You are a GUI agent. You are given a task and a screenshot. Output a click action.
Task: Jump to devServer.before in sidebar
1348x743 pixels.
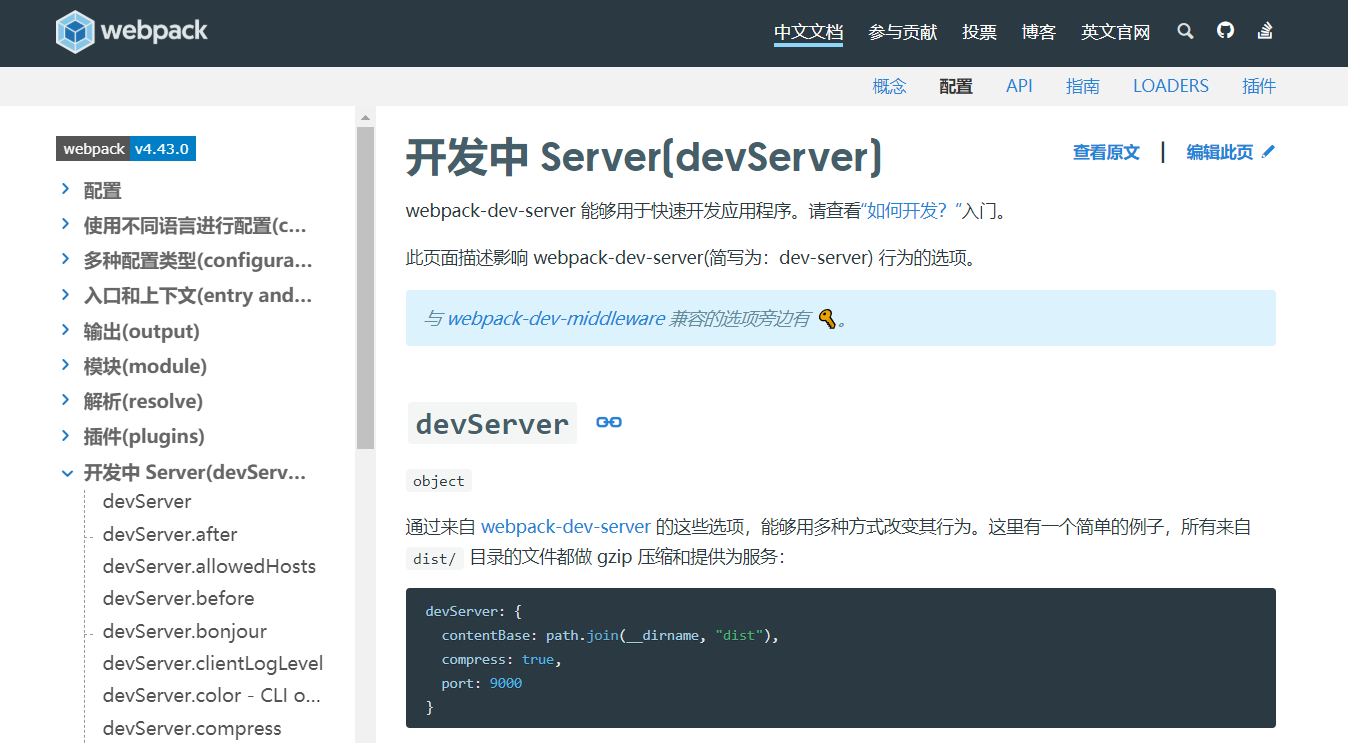(x=178, y=598)
